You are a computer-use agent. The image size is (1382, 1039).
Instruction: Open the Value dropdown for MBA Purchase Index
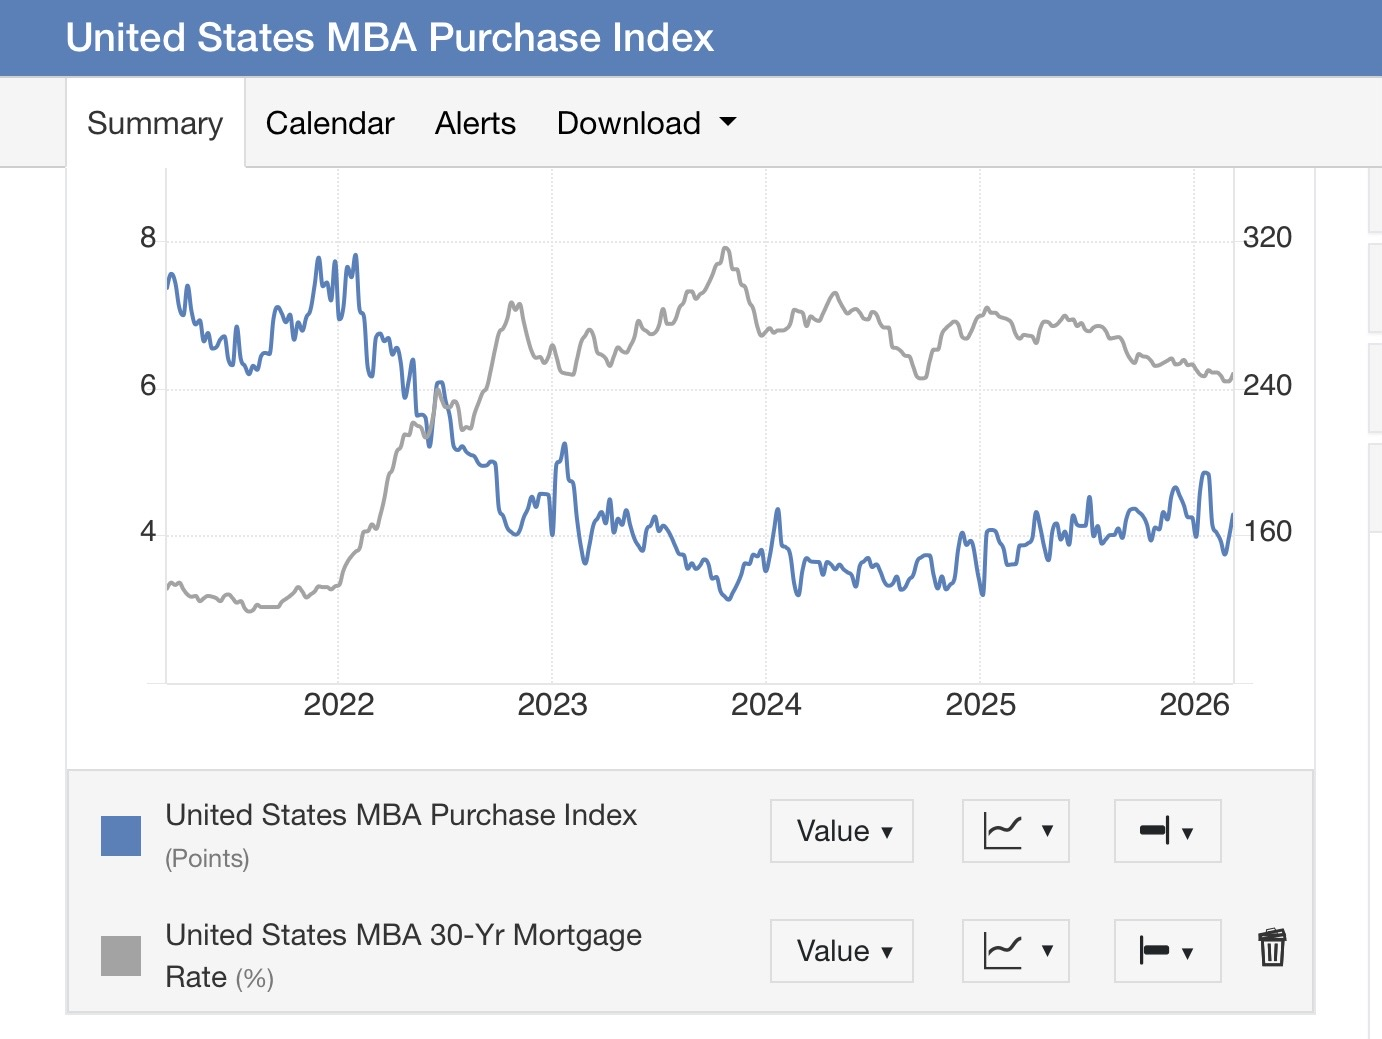click(842, 831)
